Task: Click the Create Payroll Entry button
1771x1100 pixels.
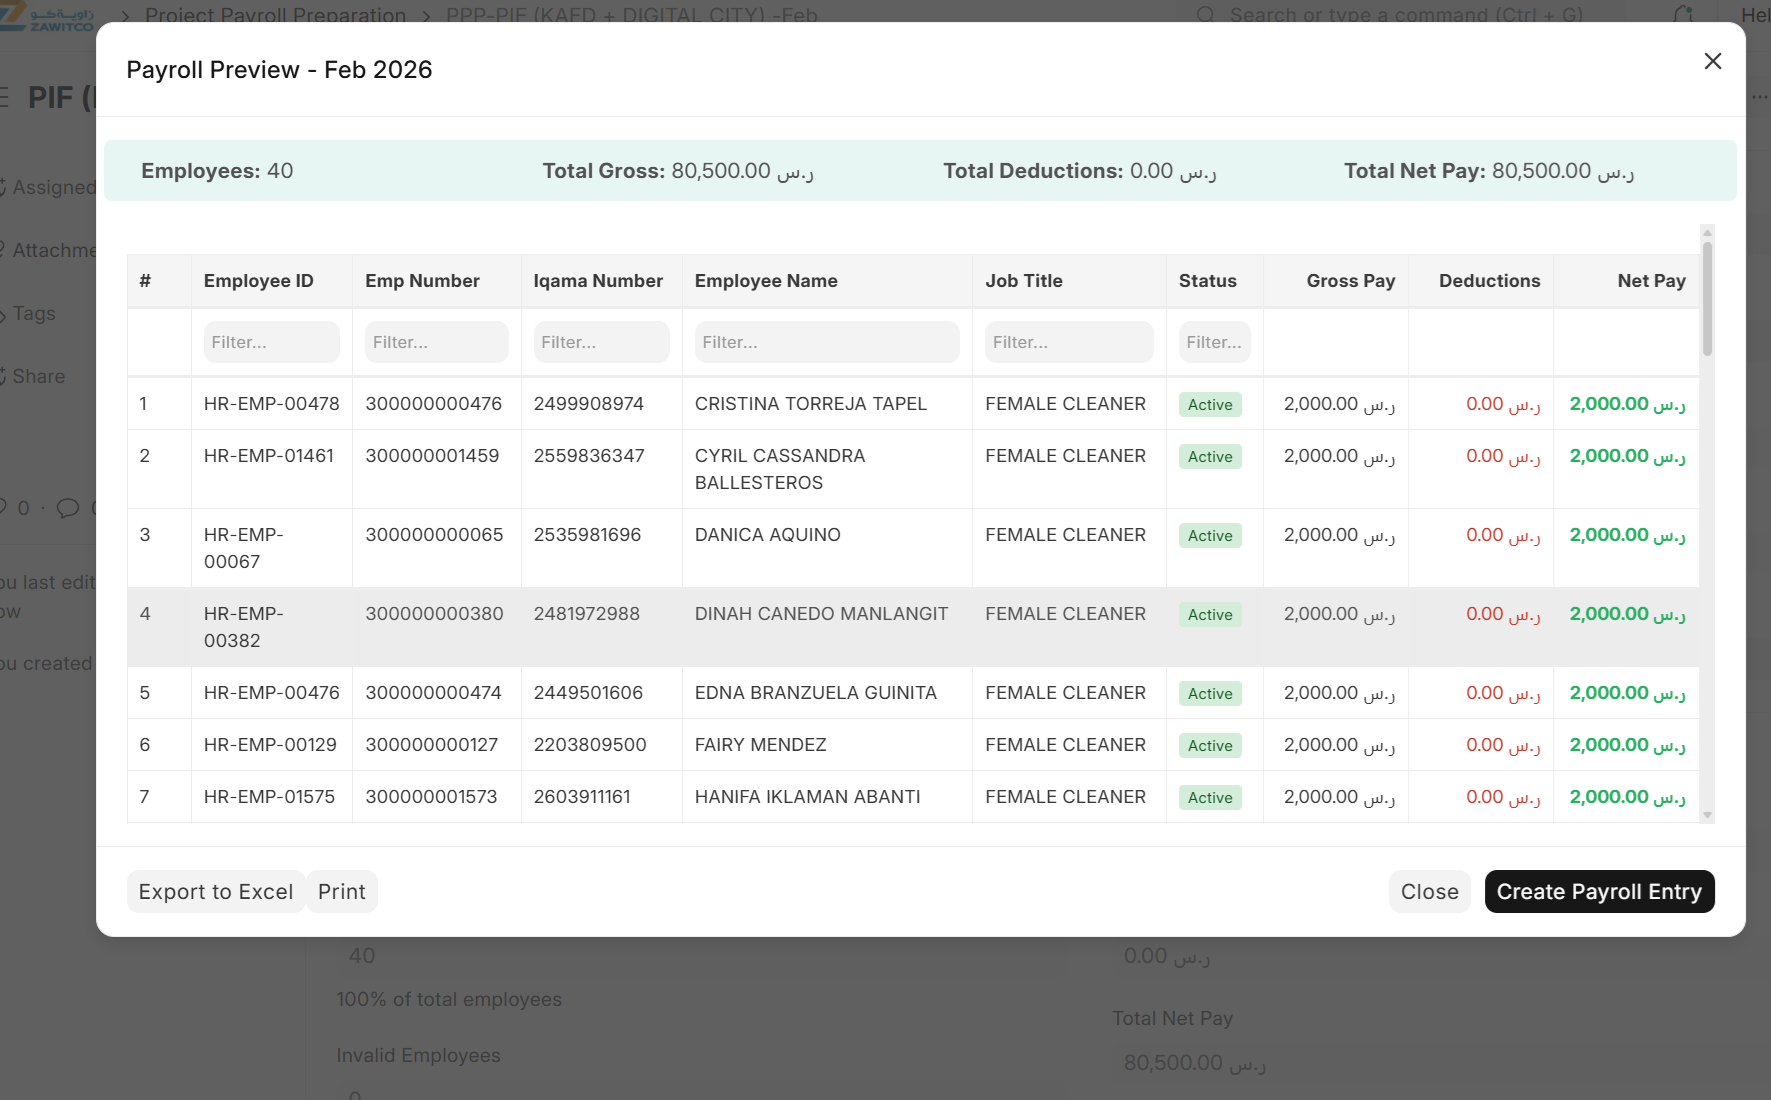Action: click(1598, 891)
